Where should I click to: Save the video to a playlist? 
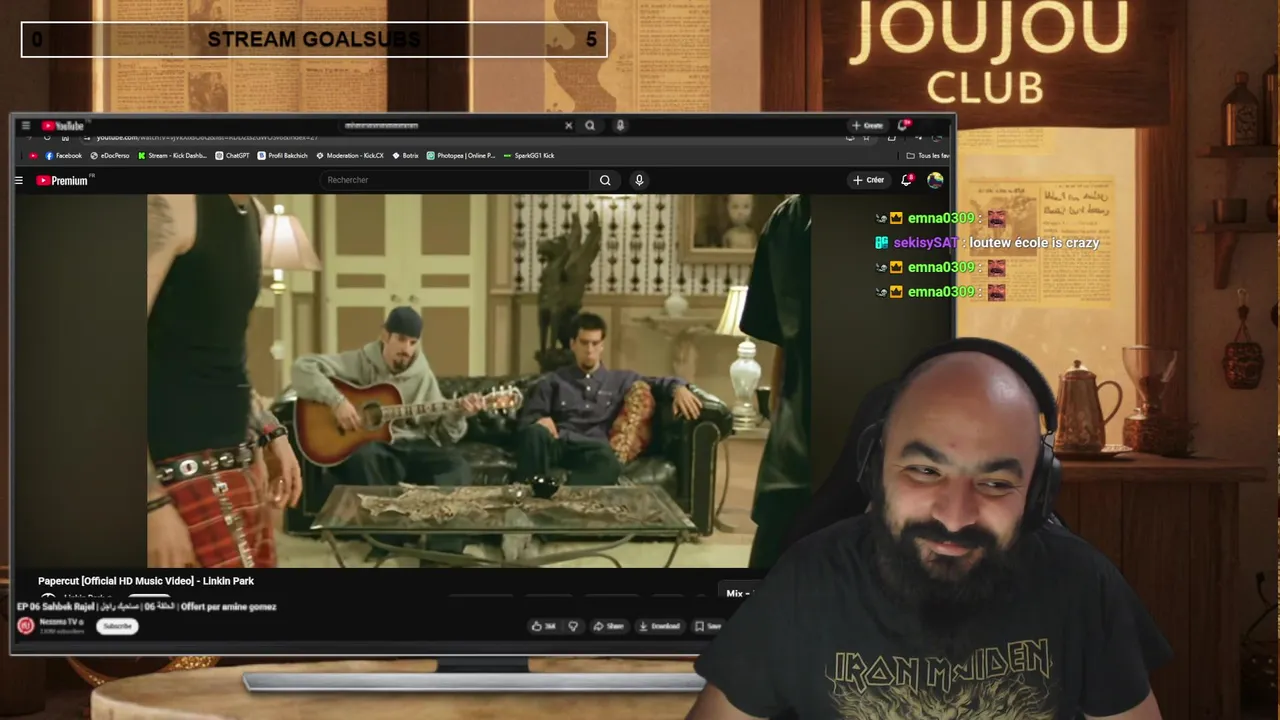coord(708,626)
